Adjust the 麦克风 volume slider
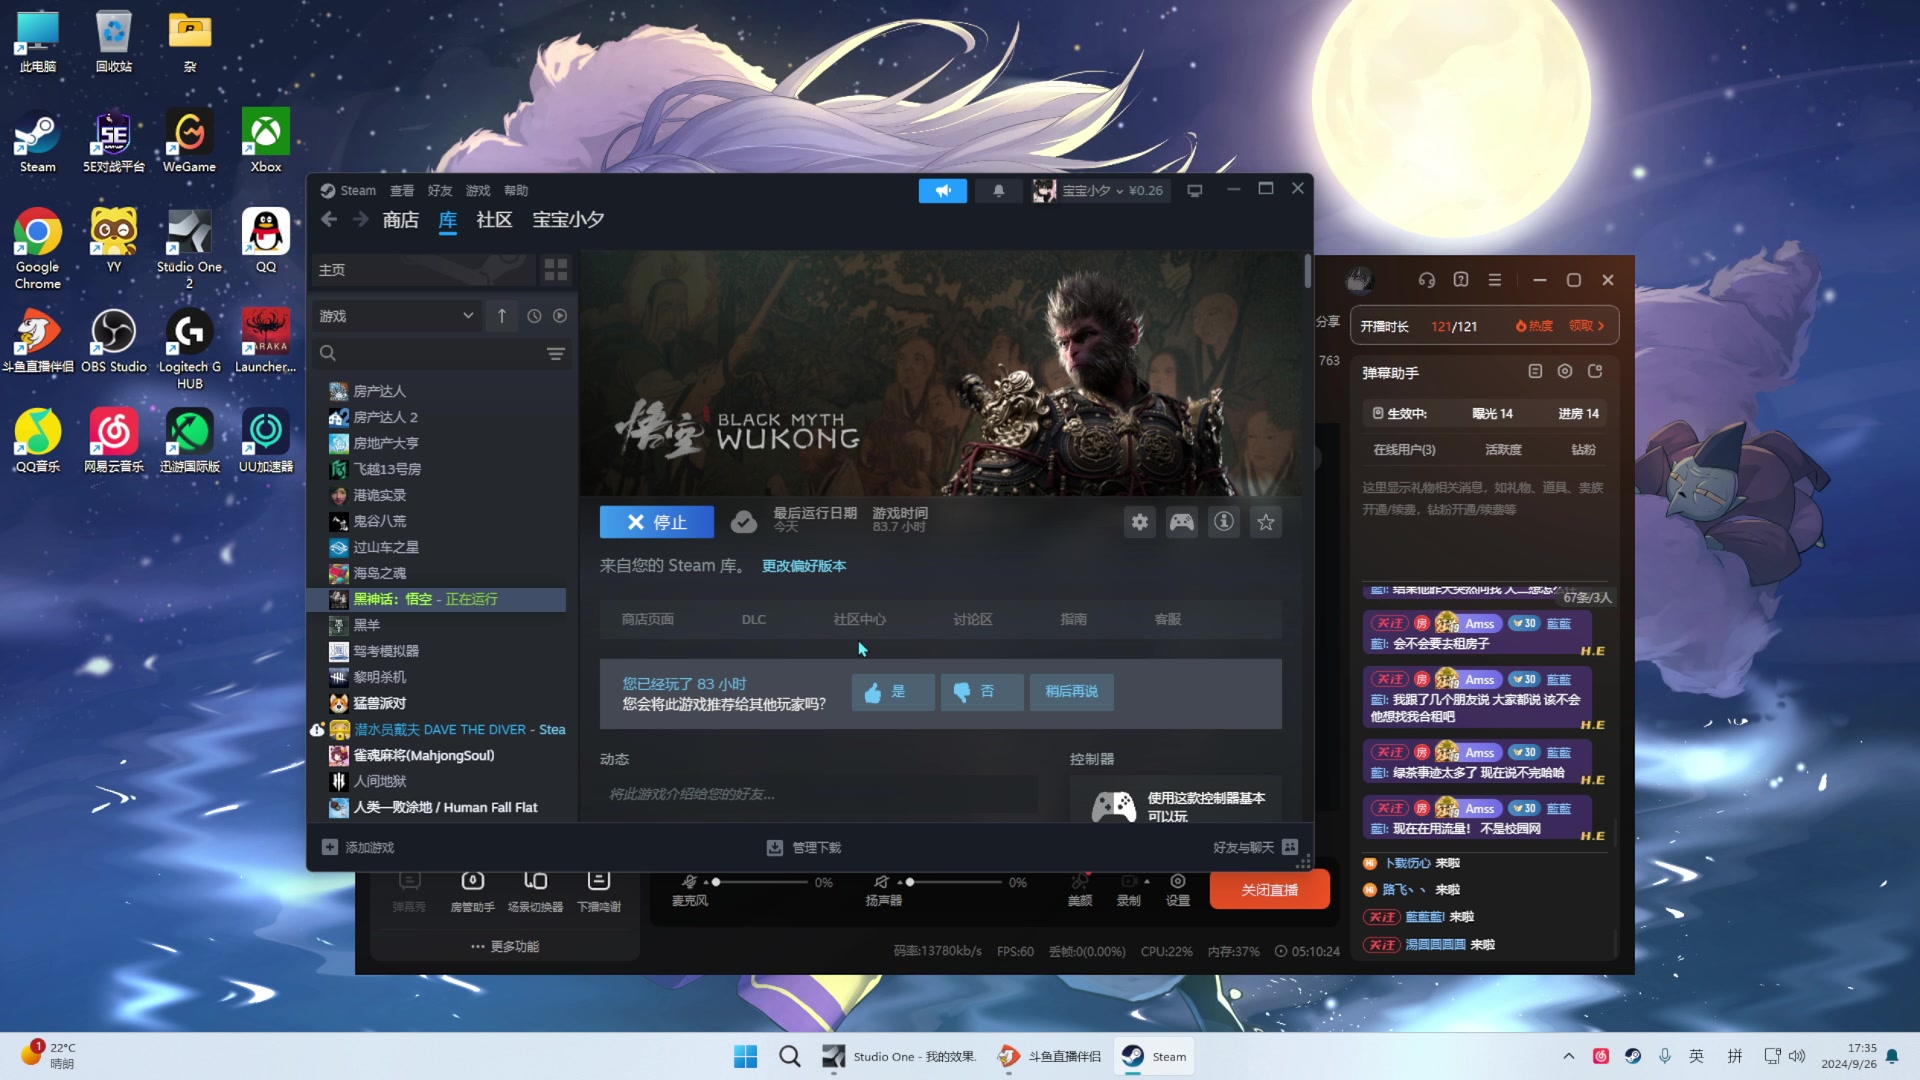The image size is (1920, 1080). tap(762, 882)
